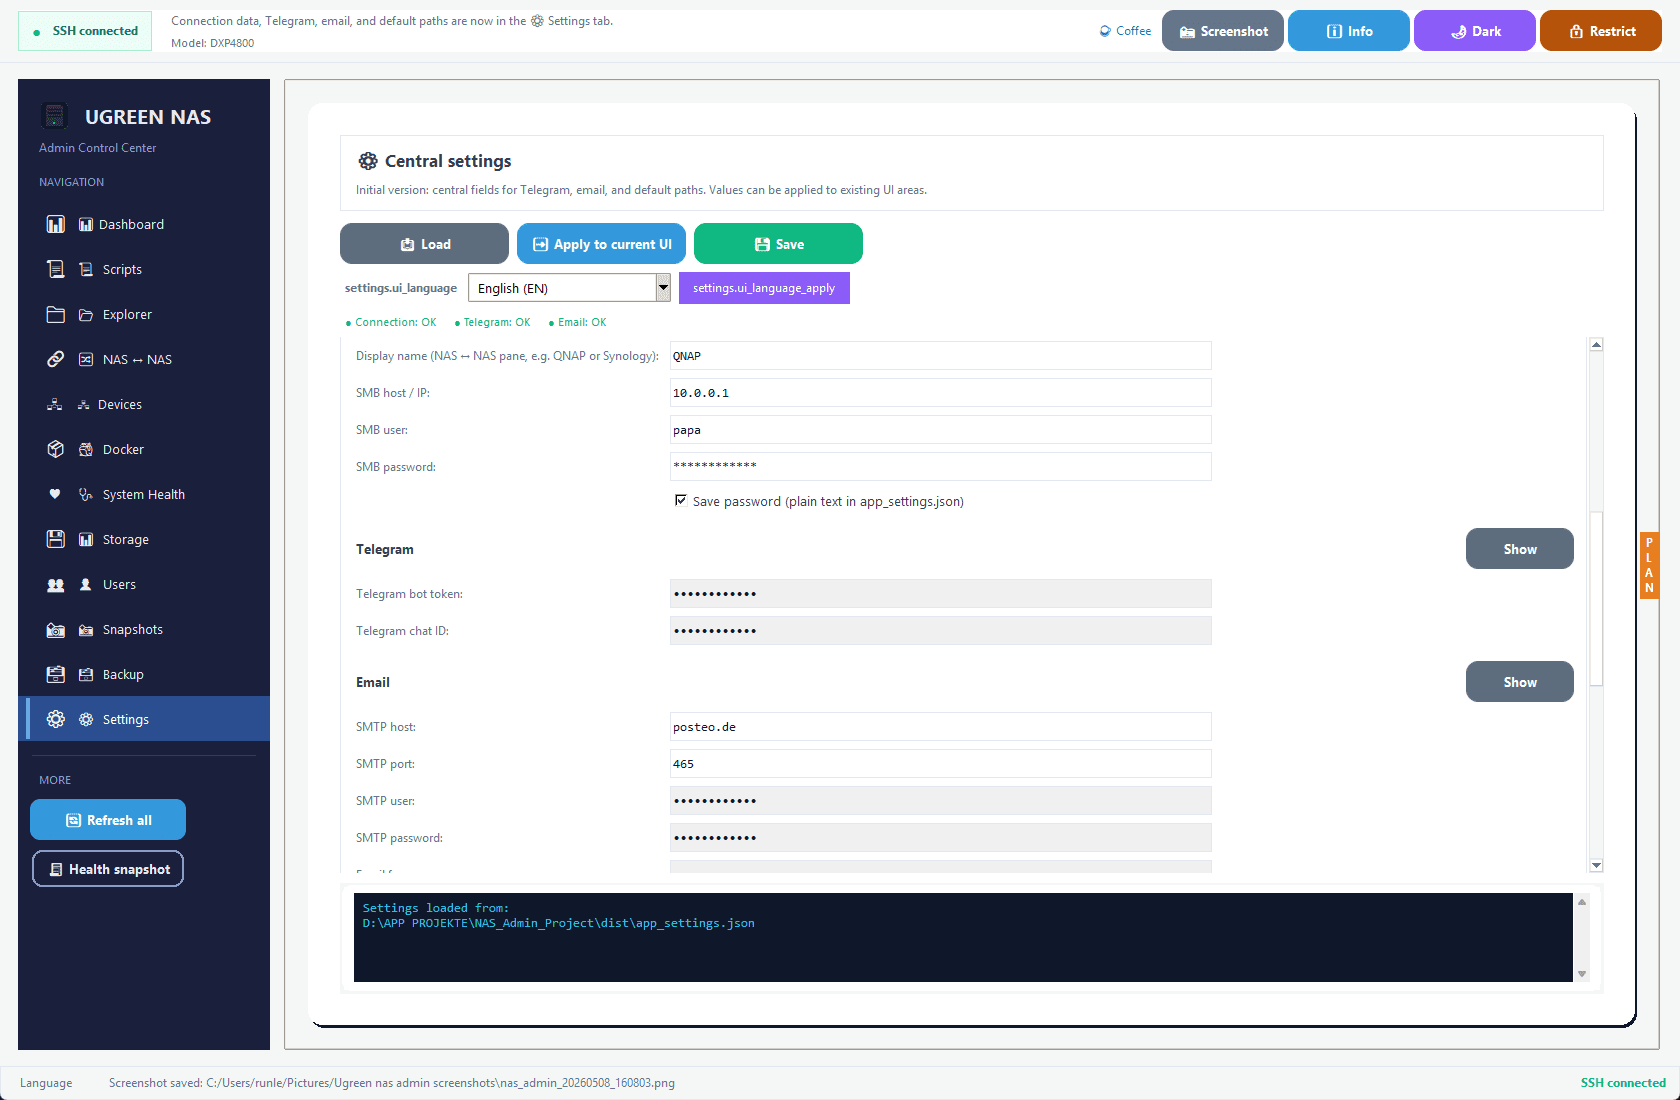This screenshot has height=1100, width=1680.
Task: Show the Email credentials
Action: pyautogui.click(x=1520, y=682)
